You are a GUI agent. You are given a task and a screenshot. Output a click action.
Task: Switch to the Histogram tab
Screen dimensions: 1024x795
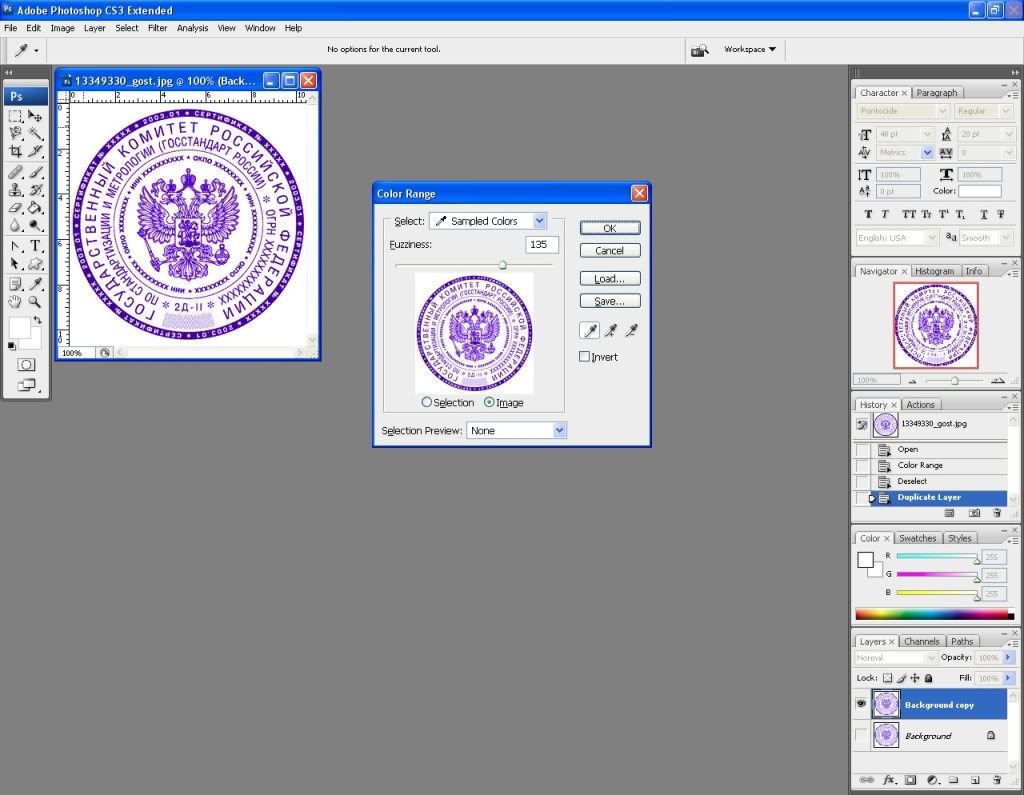pyautogui.click(x=934, y=271)
